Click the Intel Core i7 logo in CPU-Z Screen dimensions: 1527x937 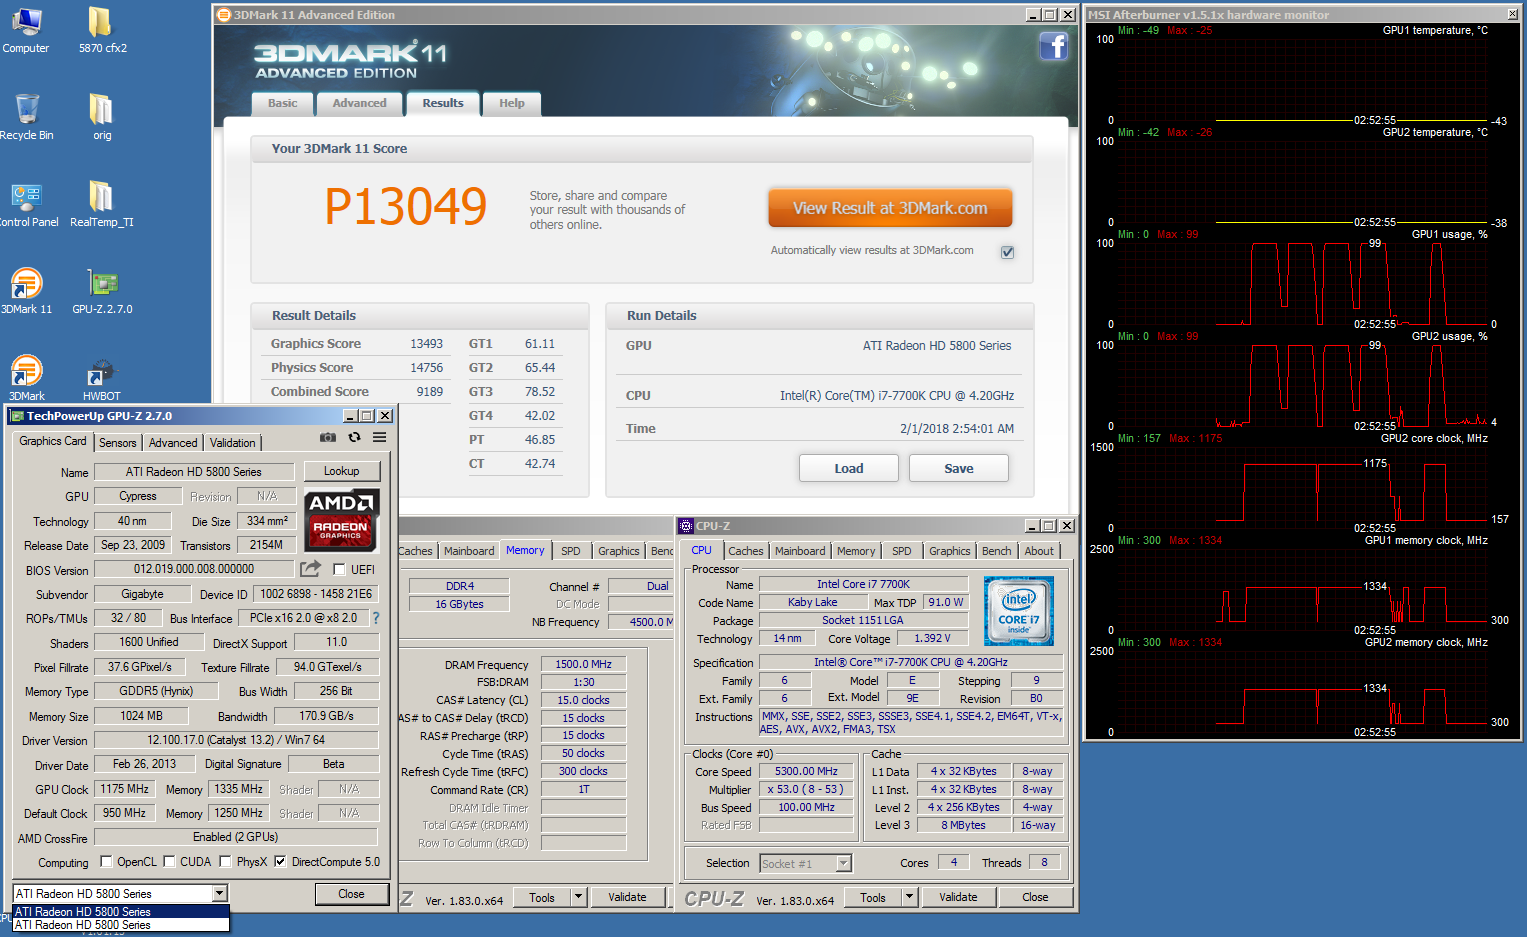1019,611
